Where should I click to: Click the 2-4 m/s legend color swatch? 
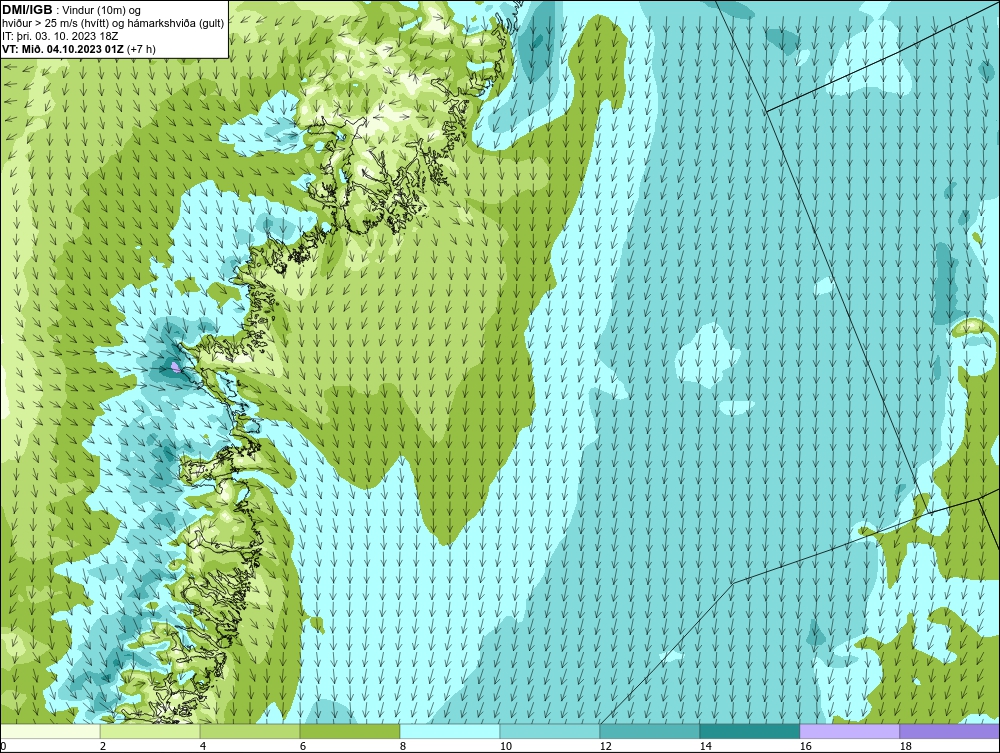pyautogui.click(x=150, y=731)
